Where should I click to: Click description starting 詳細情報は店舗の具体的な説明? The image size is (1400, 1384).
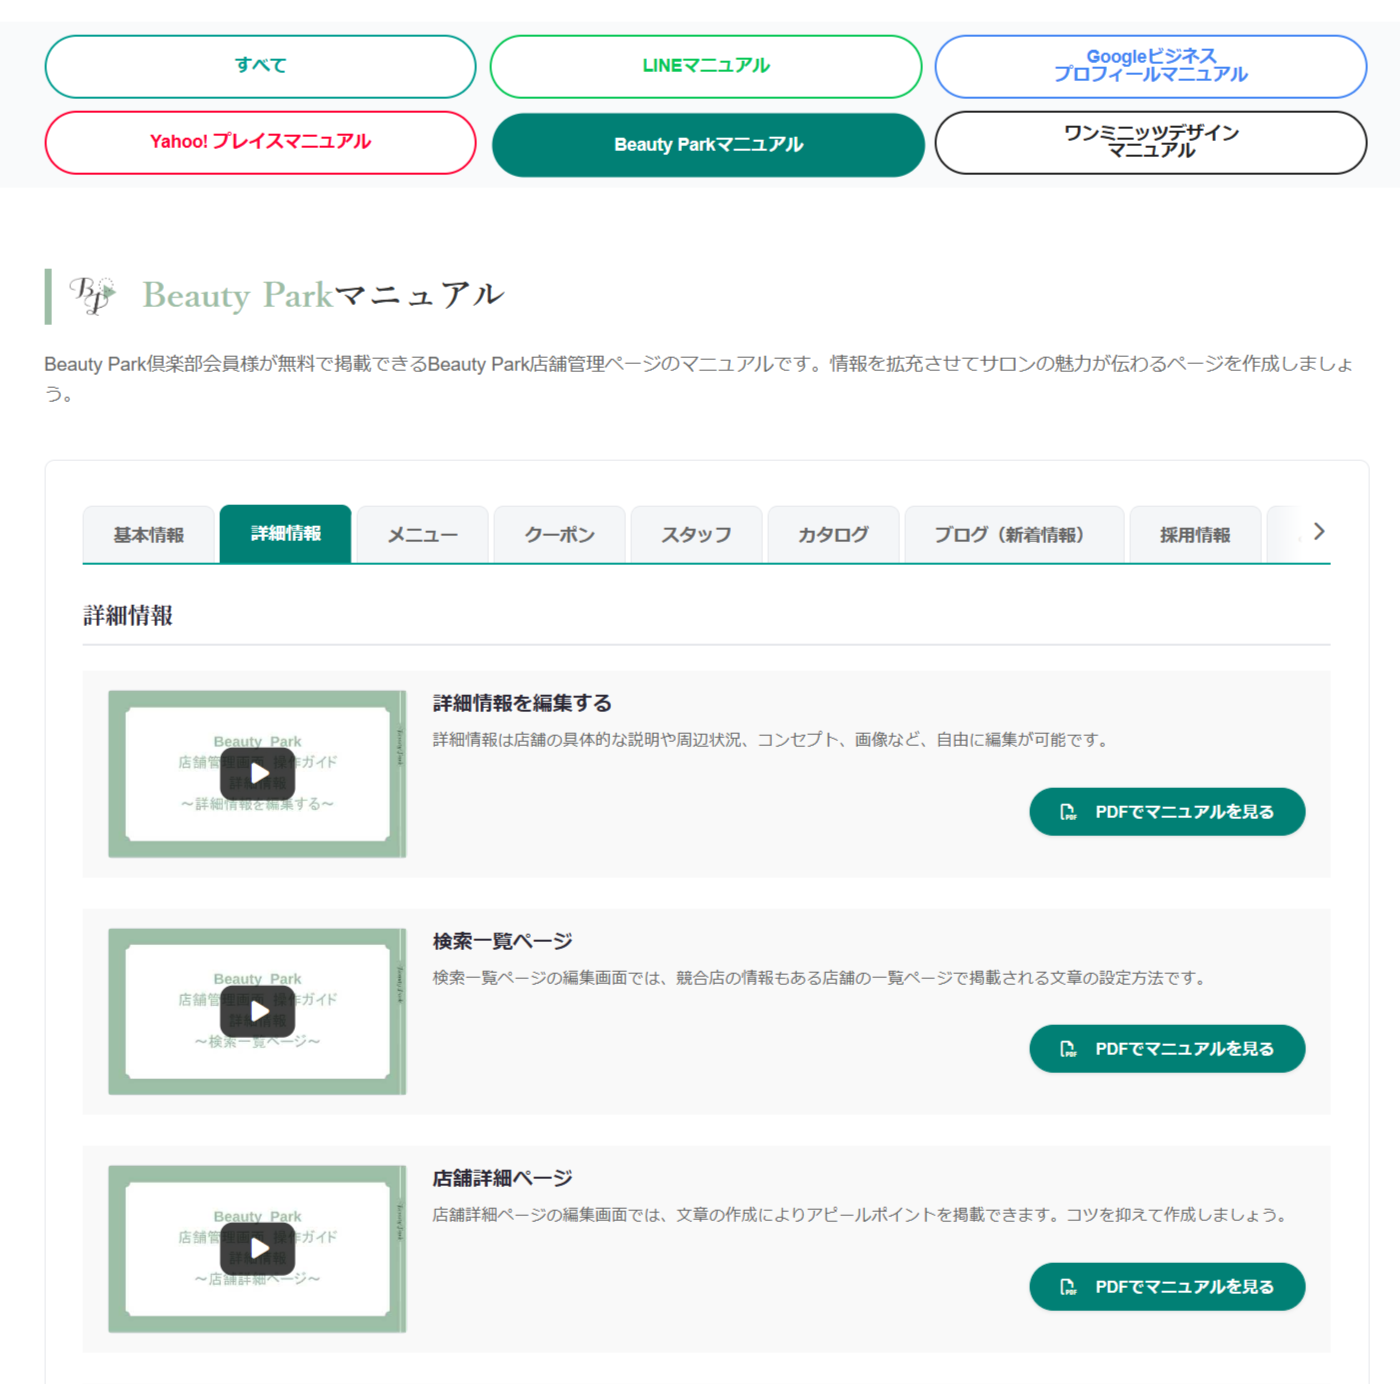[772, 740]
